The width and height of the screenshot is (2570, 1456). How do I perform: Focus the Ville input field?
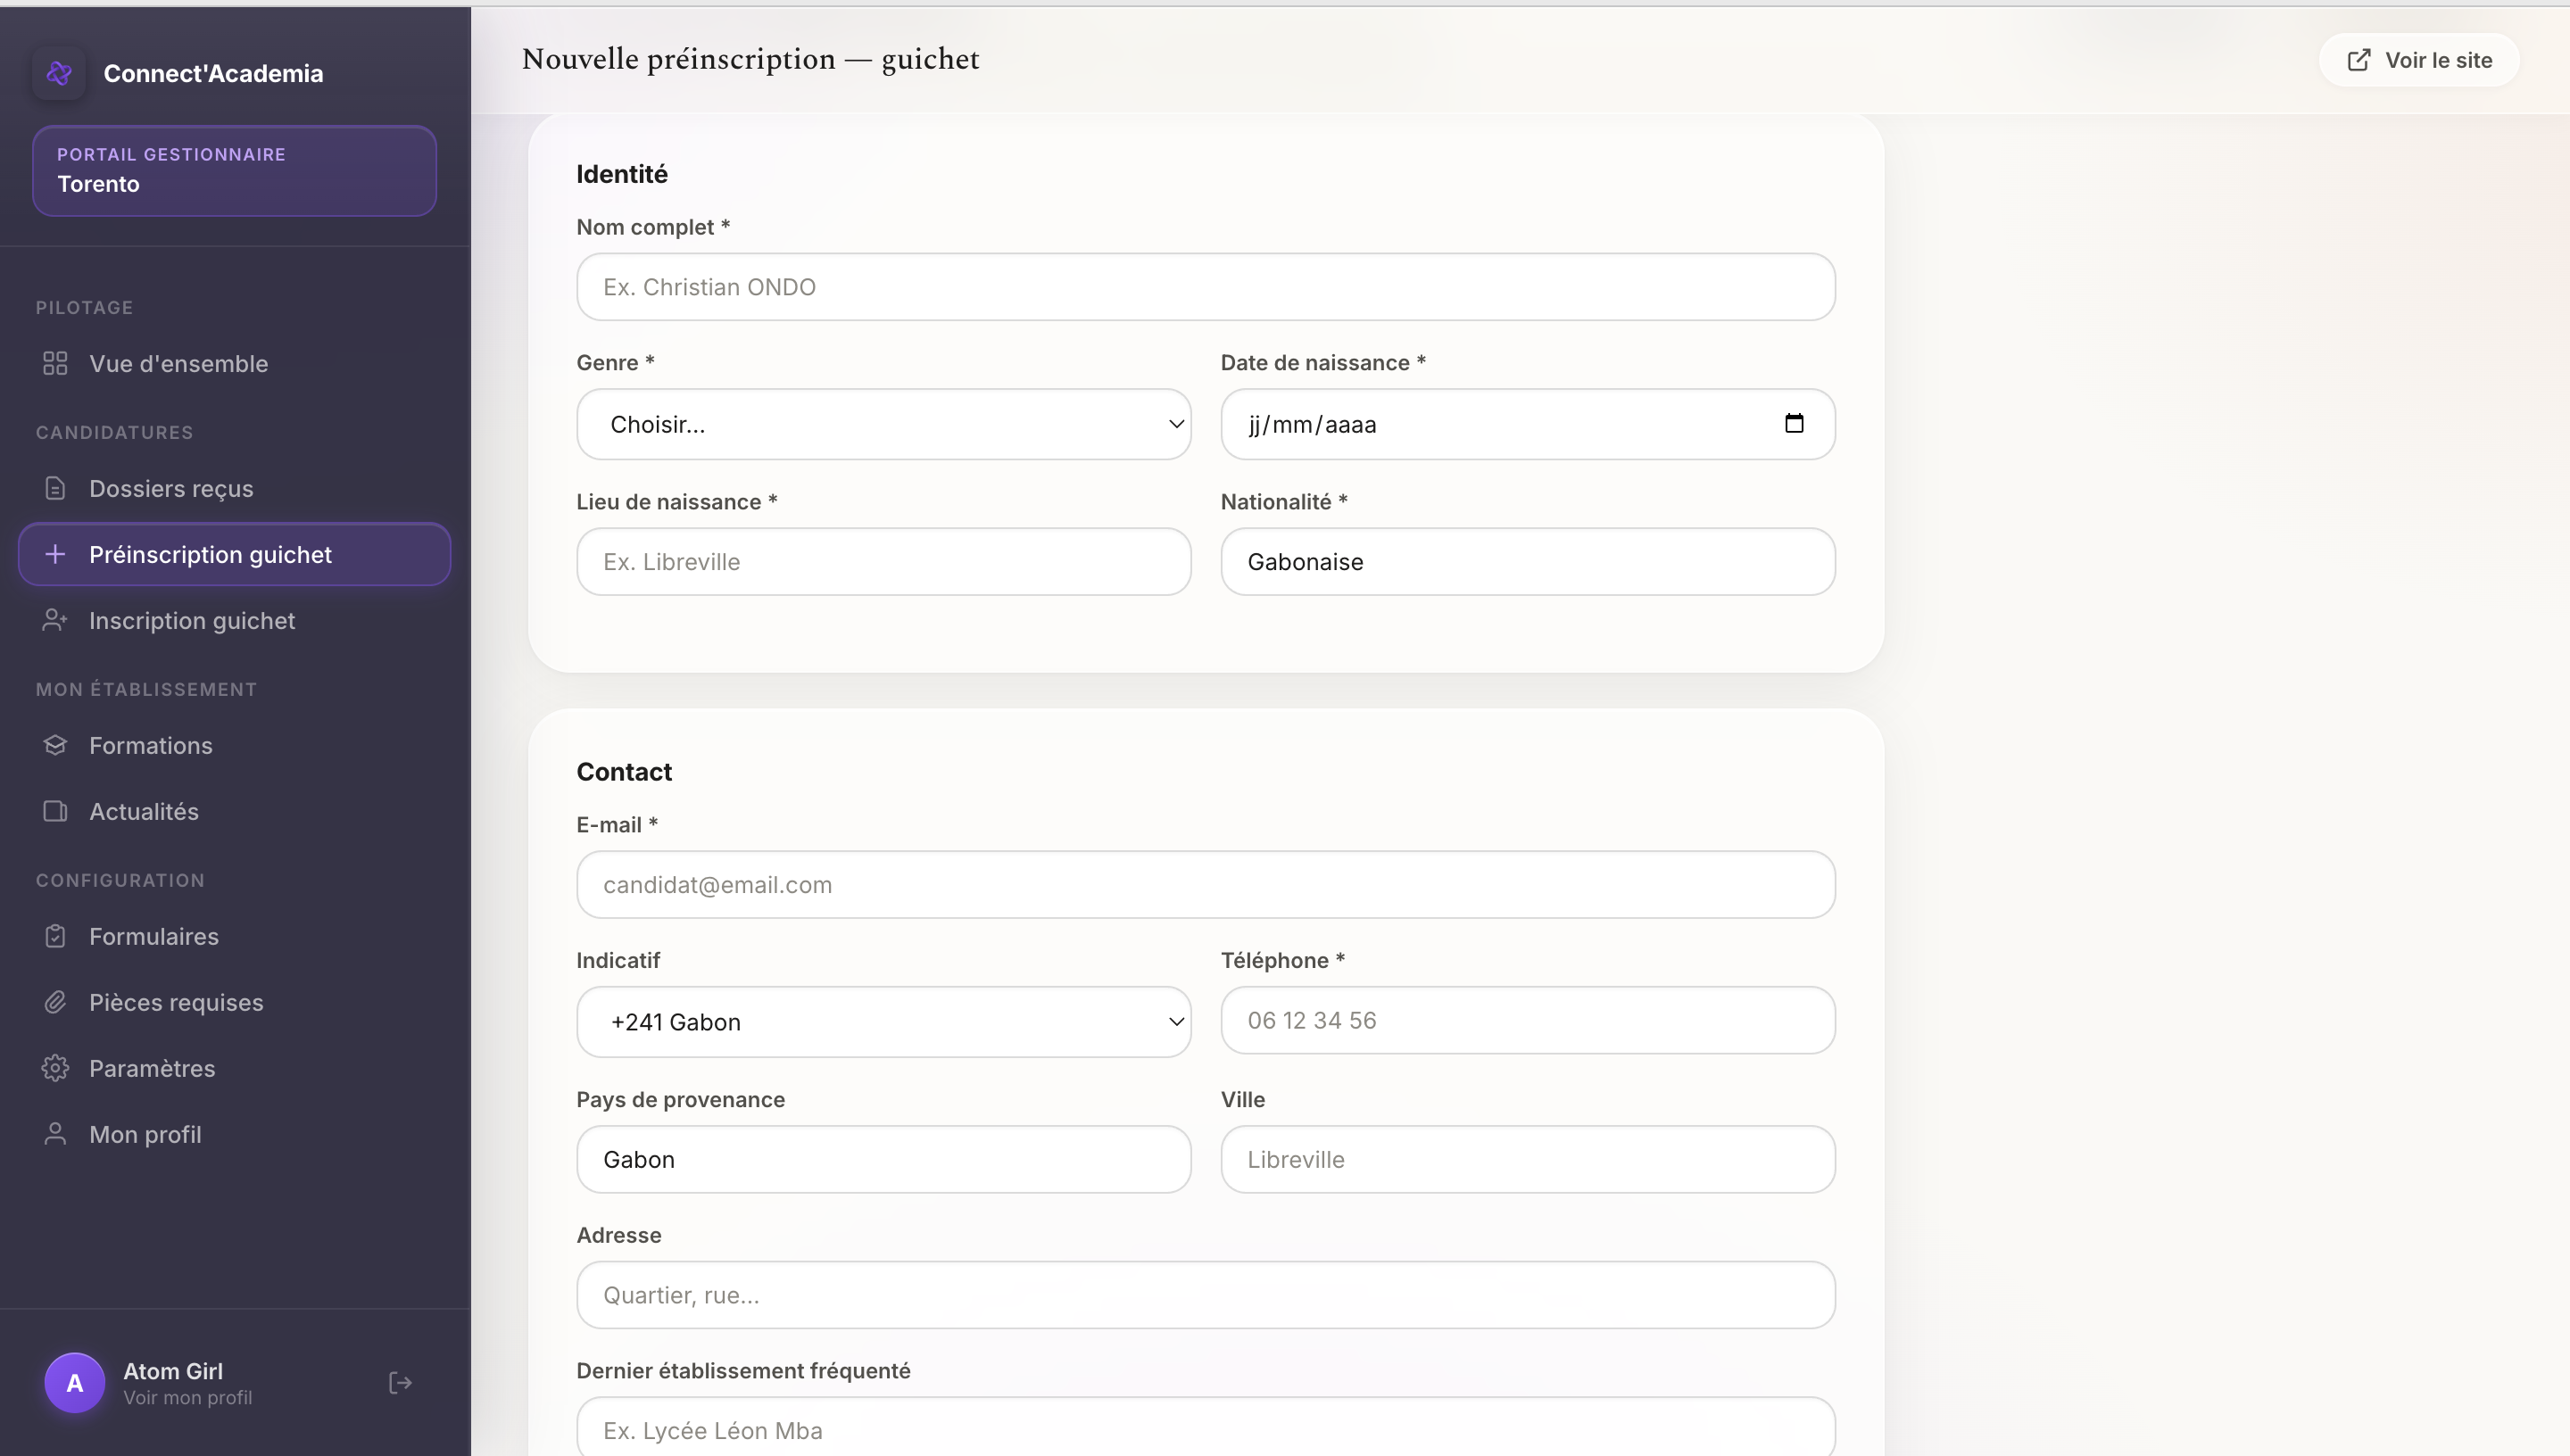click(1527, 1159)
